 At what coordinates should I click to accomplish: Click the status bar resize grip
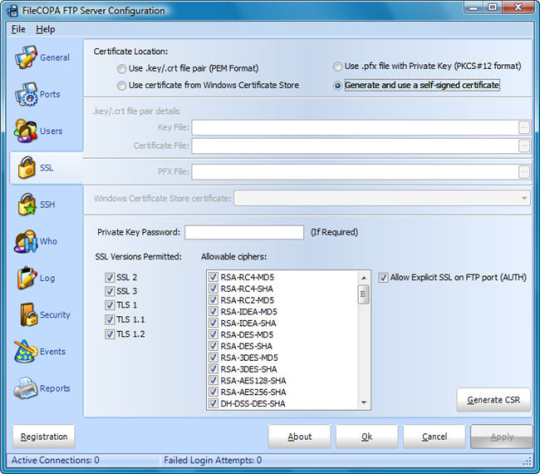[x=528, y=461]
